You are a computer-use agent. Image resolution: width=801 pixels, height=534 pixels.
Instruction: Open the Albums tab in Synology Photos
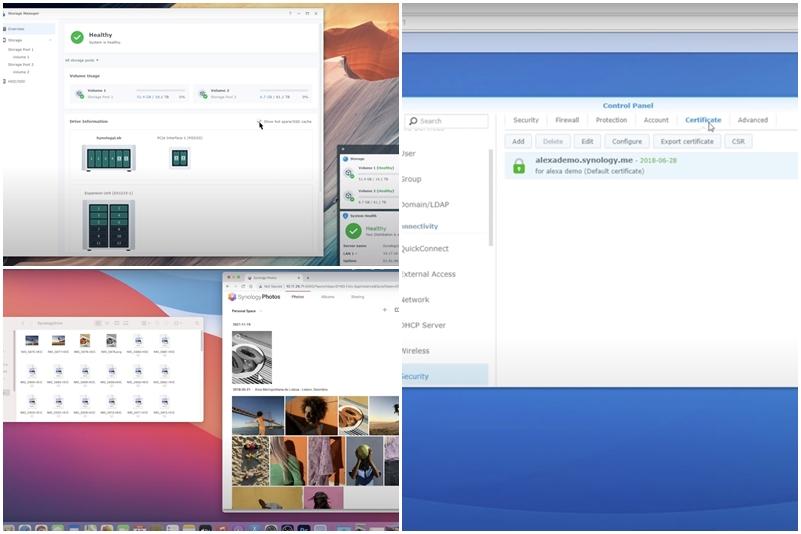(x=327, y=297)
